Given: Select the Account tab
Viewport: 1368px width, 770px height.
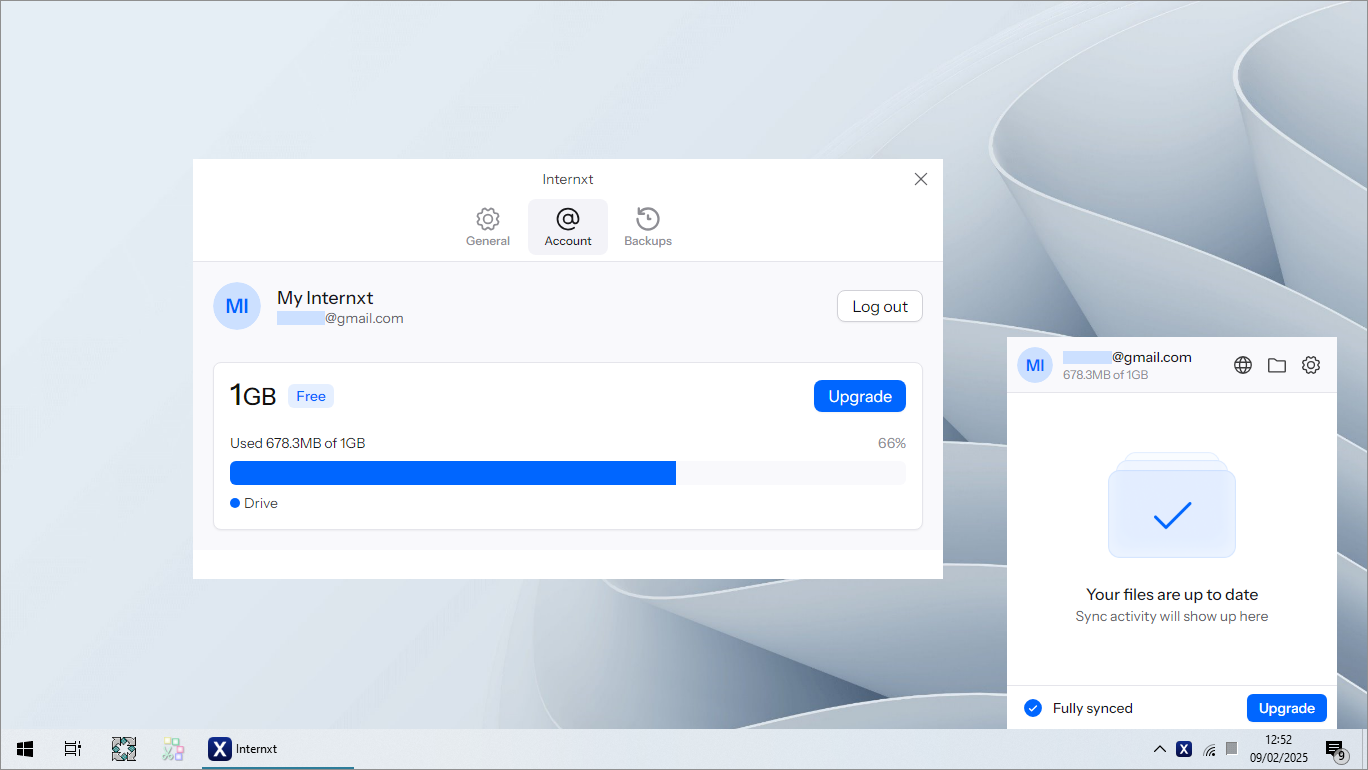Looking at the screenshot, I should (x=568, y=227).
